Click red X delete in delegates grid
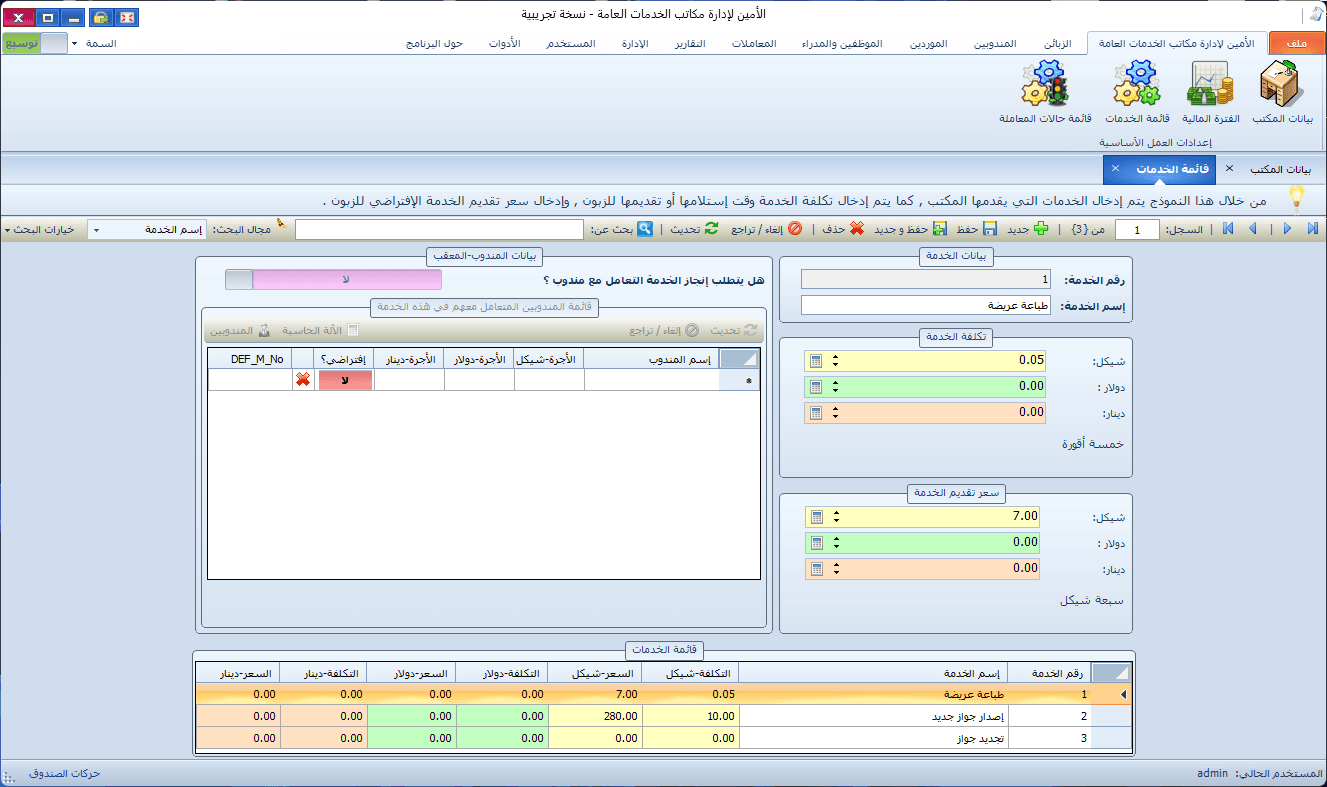 click(302, 380)
